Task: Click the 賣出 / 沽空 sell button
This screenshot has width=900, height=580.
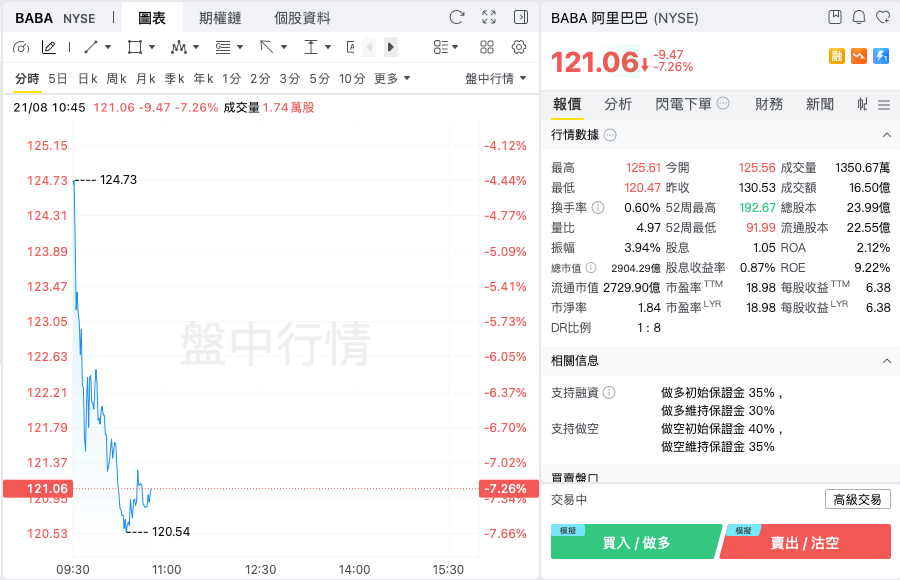Action: [805, 542]
